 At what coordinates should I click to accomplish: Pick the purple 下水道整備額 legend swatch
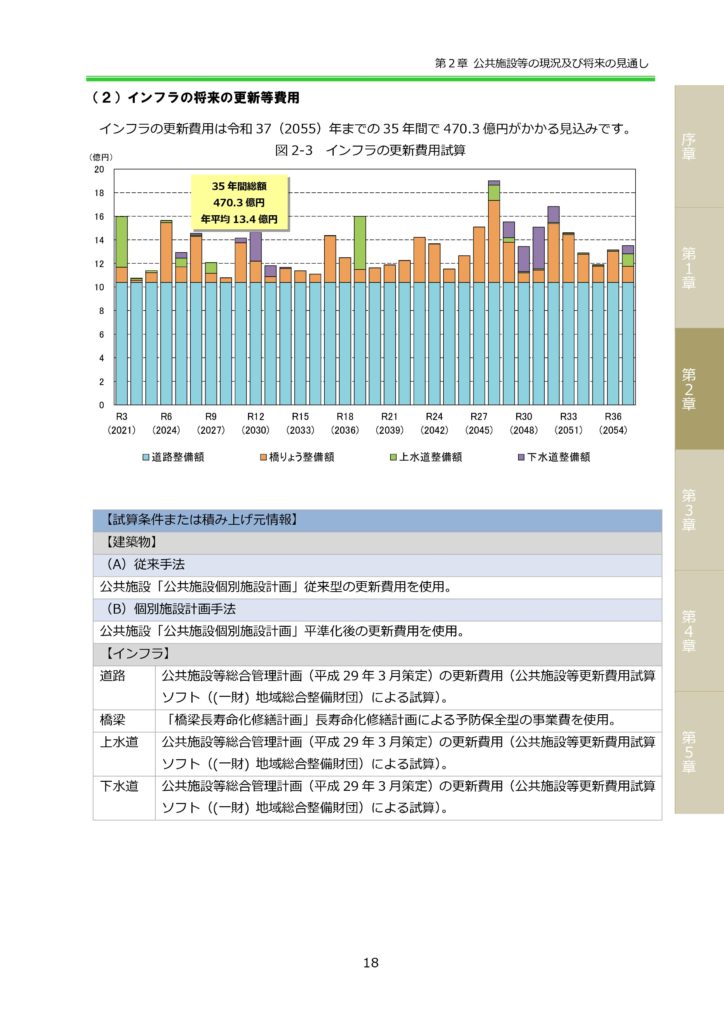[521, 456]
